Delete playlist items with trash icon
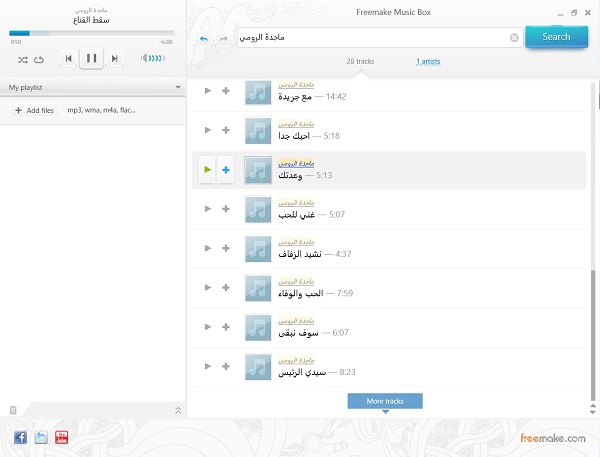The width and height of the screenshot is (600, 457). (x=13, y=410)
